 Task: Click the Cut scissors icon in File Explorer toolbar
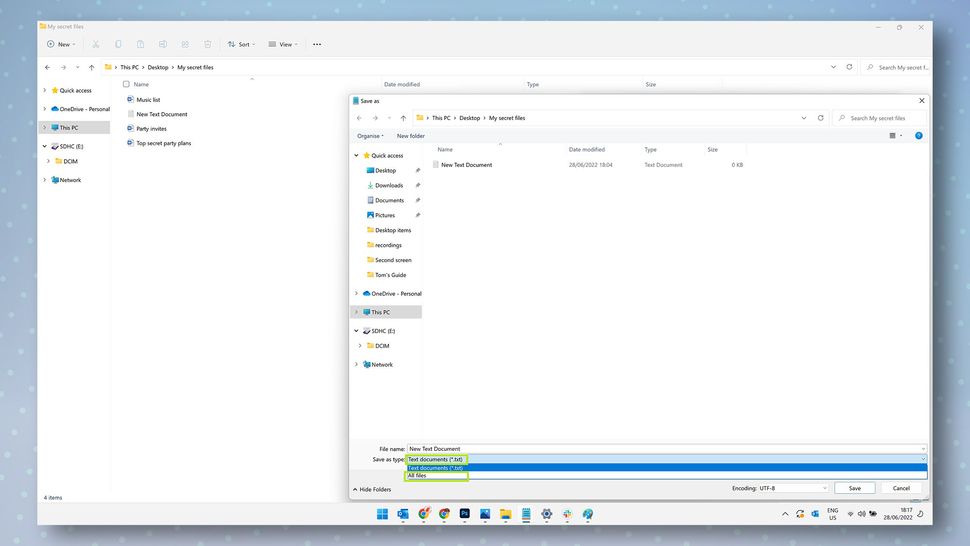pyautogui.click(x=96, y=45)
